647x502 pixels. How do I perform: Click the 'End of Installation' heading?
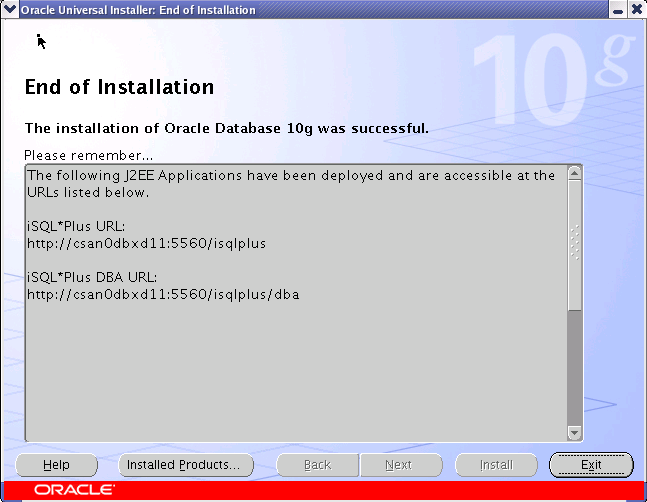[x=119, y=87]
